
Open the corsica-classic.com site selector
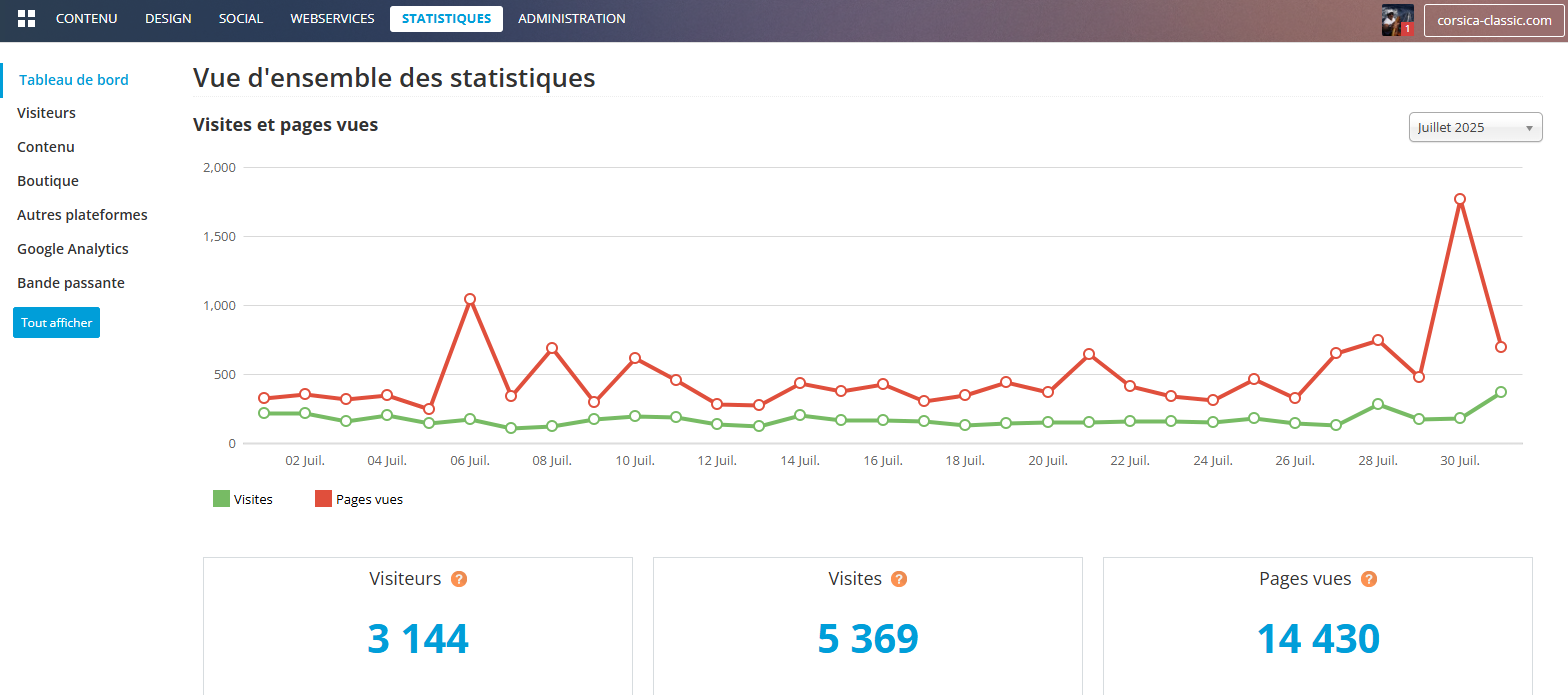pyautogui.click(x=1493, y=20)
